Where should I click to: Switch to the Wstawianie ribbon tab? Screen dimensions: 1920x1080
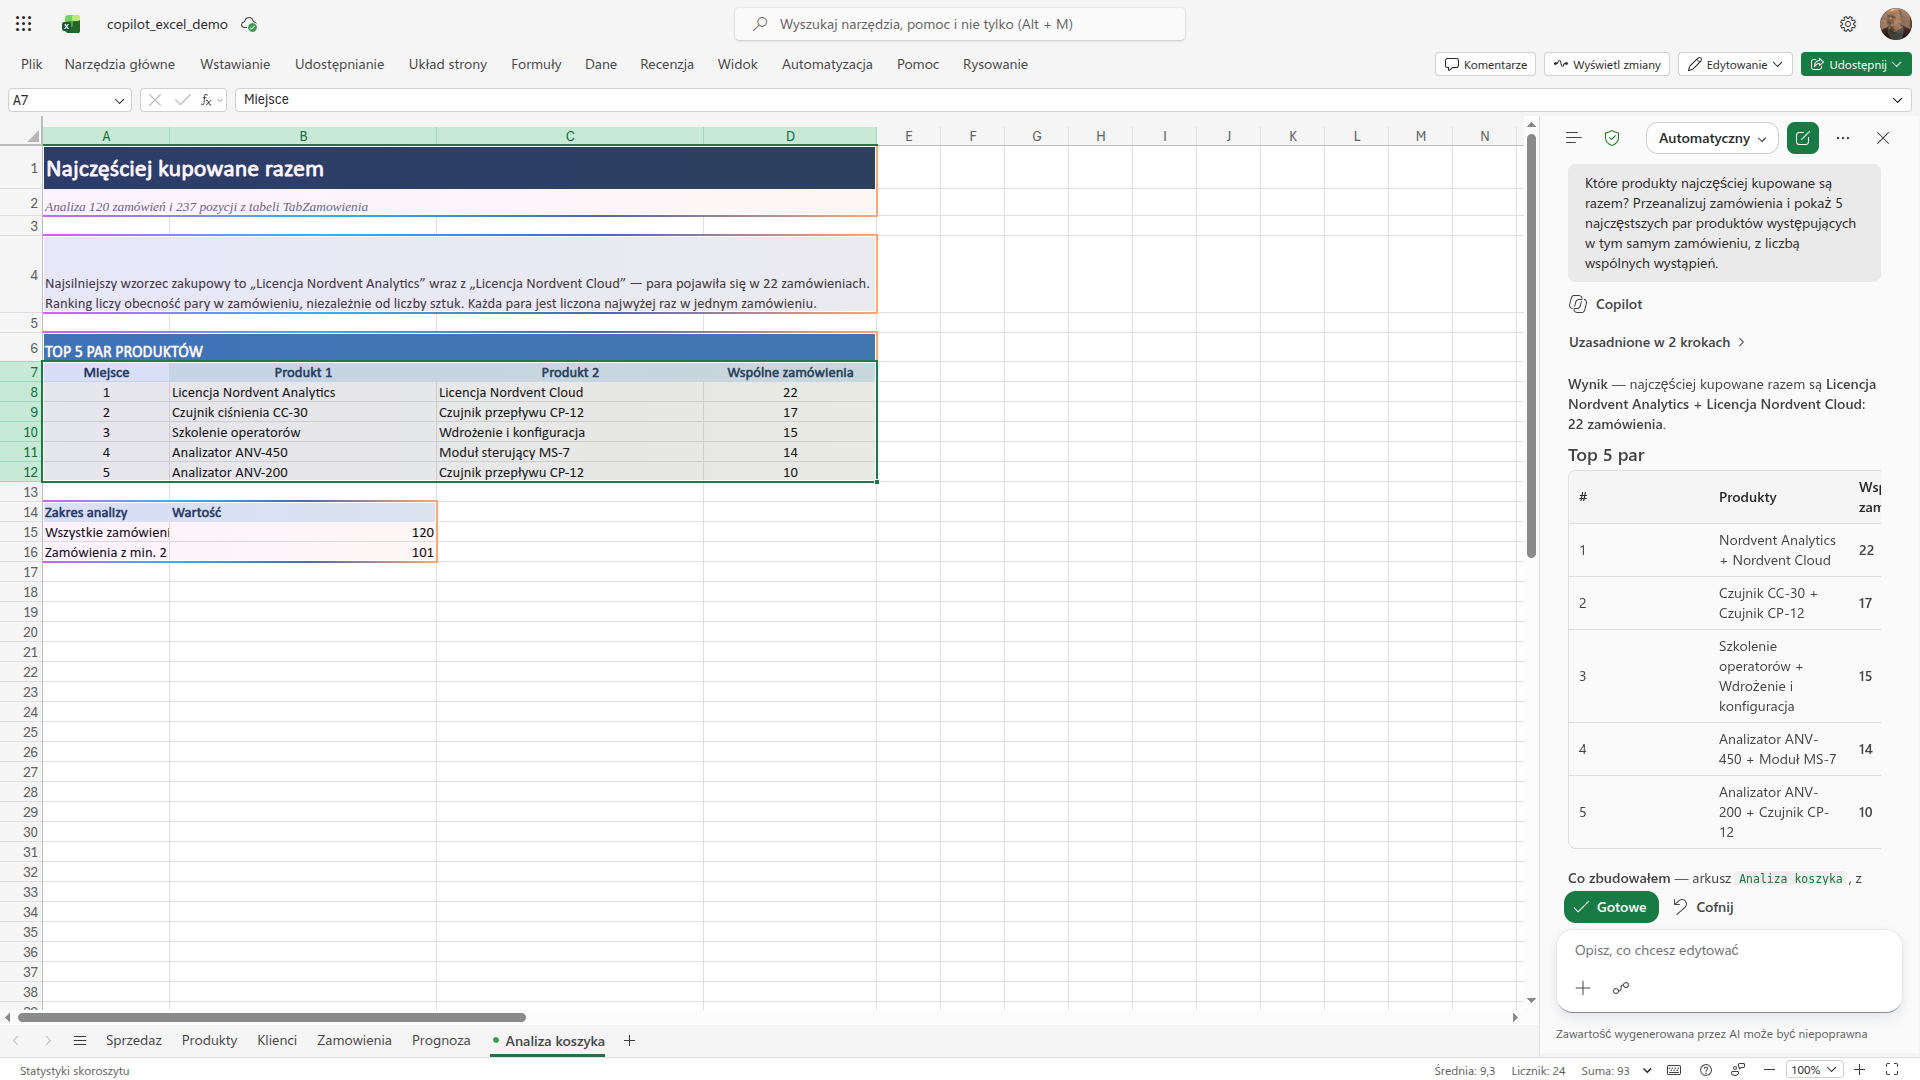(235, 64)
